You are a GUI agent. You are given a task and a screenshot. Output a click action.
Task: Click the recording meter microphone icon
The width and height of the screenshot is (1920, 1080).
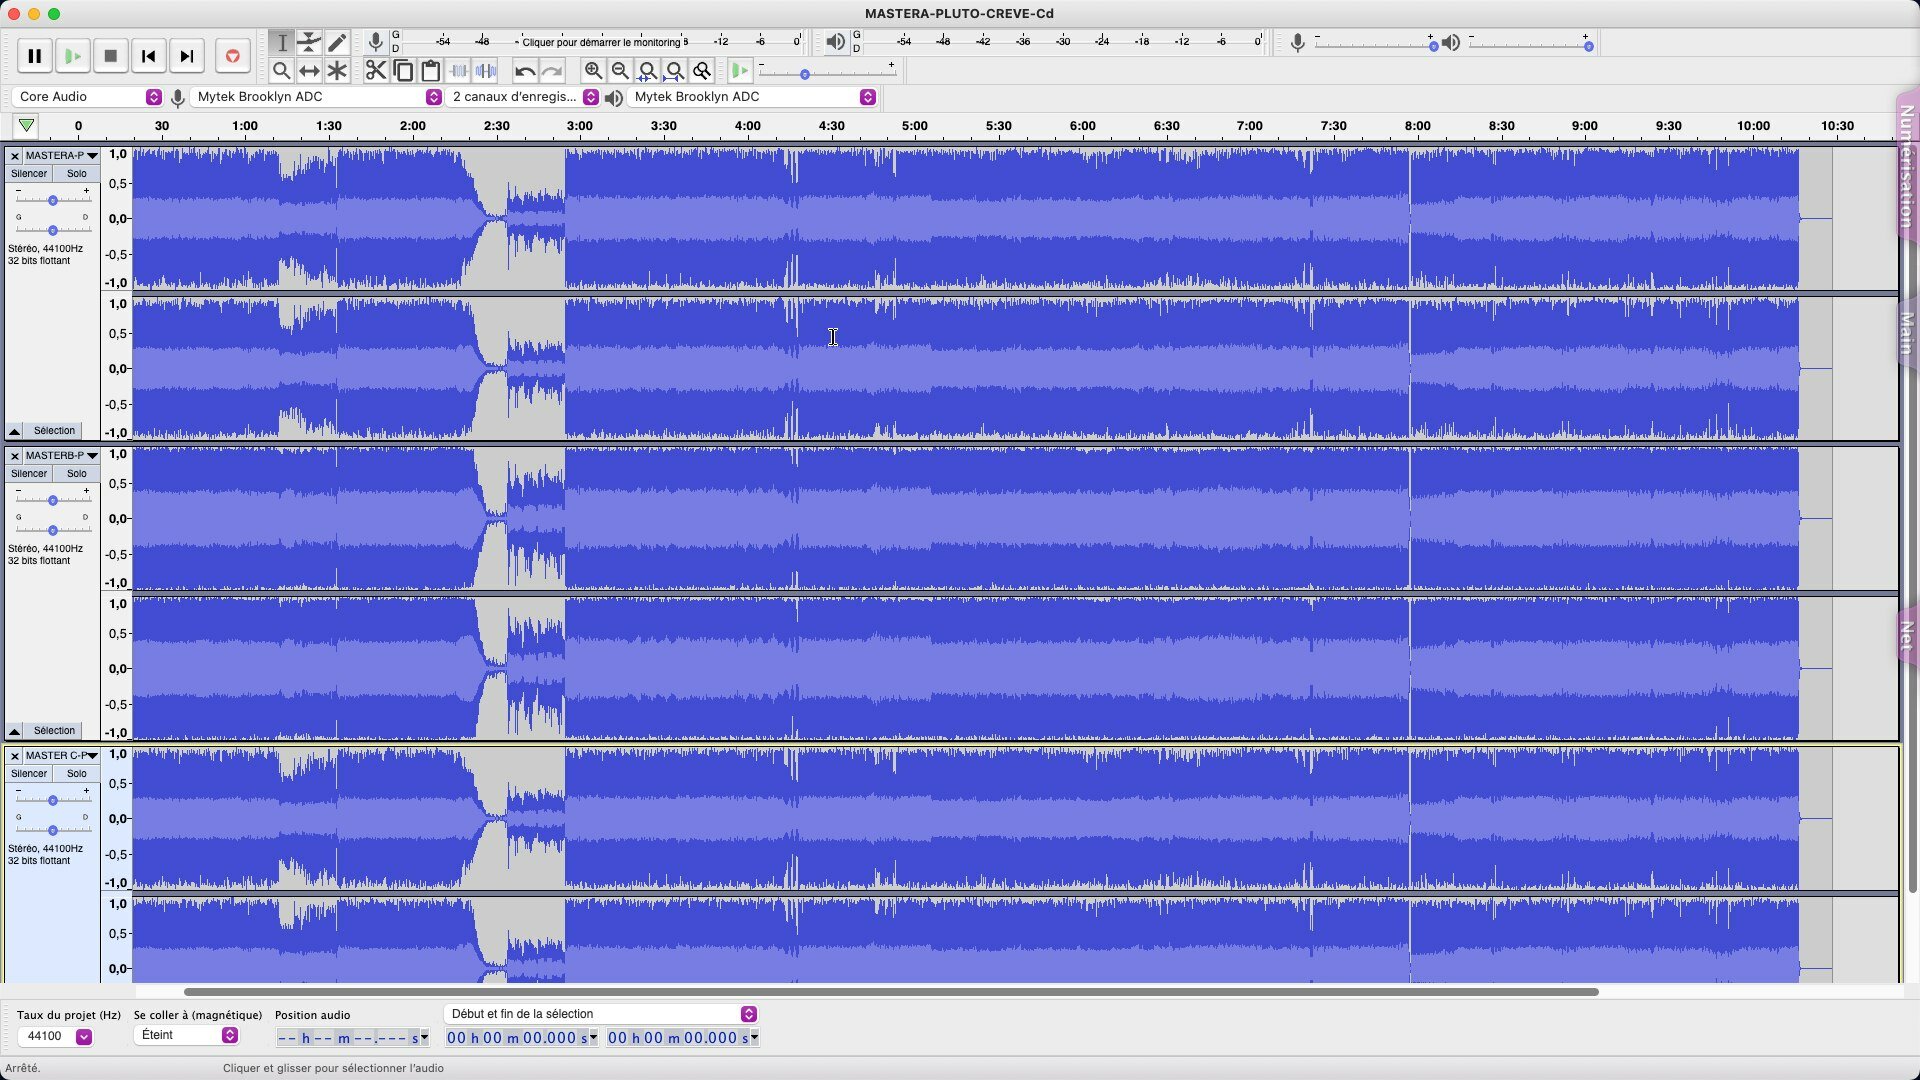(375, 42)
